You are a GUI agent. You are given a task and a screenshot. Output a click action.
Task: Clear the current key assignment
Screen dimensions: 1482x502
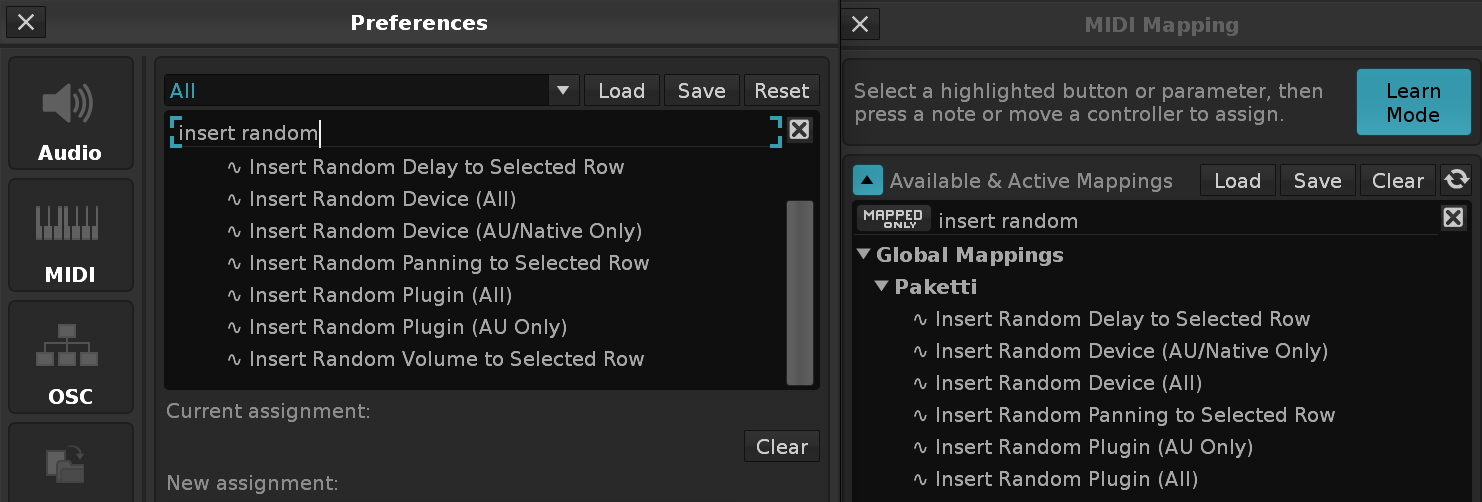(x=781, y=446)
